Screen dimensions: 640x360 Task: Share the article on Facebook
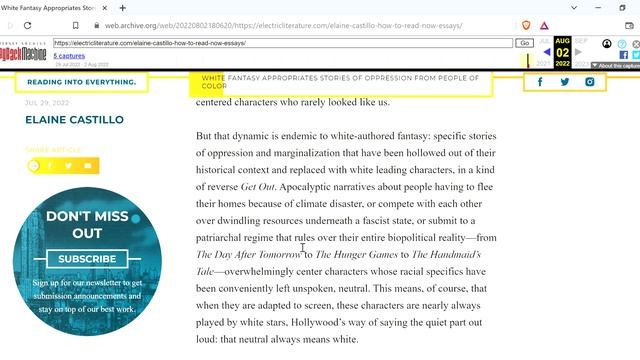[50, 166]
